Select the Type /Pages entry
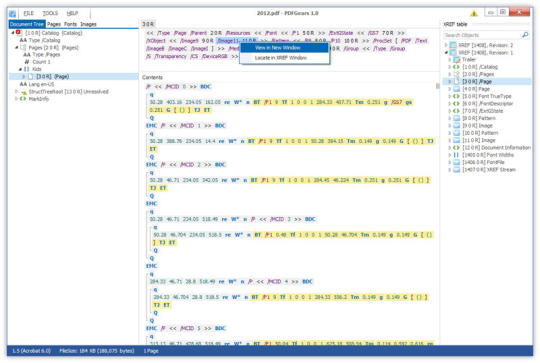Viewport: 540px width, 363px height. (42, 55)
